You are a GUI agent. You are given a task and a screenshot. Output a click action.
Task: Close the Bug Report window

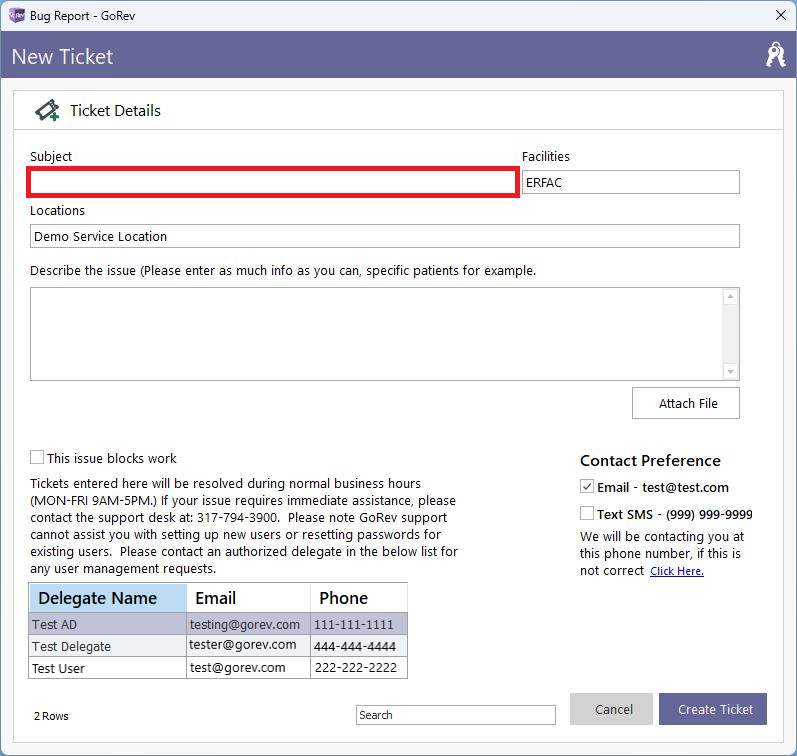pos(781,15)
